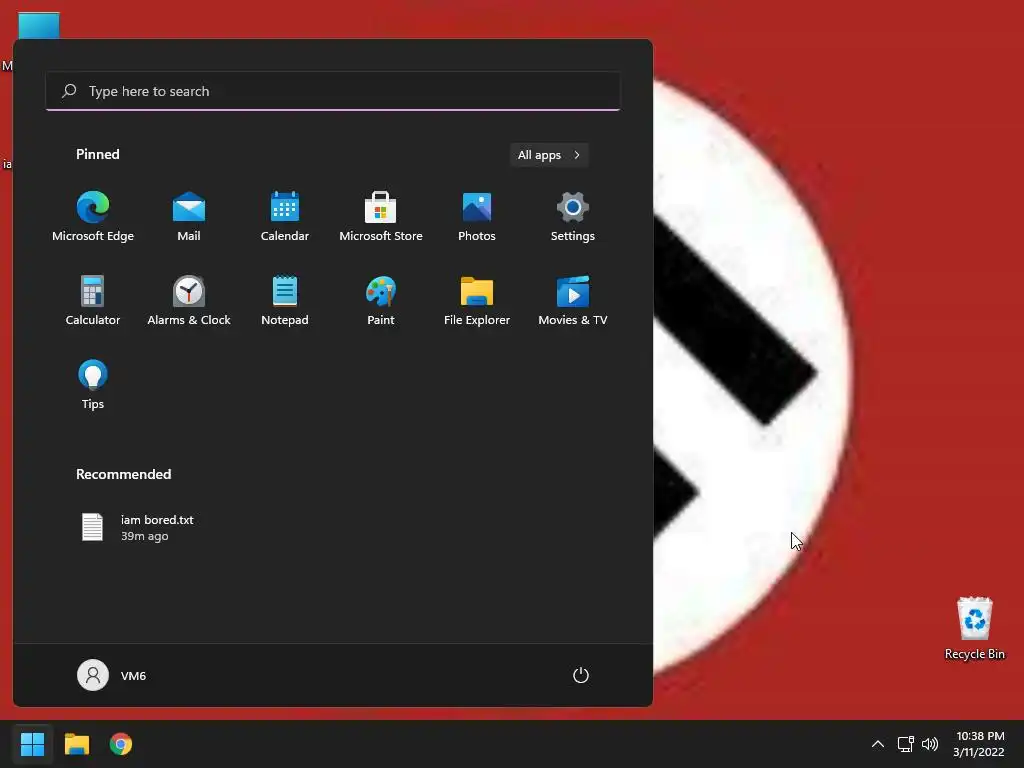Open the Paint app

click(381, 300)
